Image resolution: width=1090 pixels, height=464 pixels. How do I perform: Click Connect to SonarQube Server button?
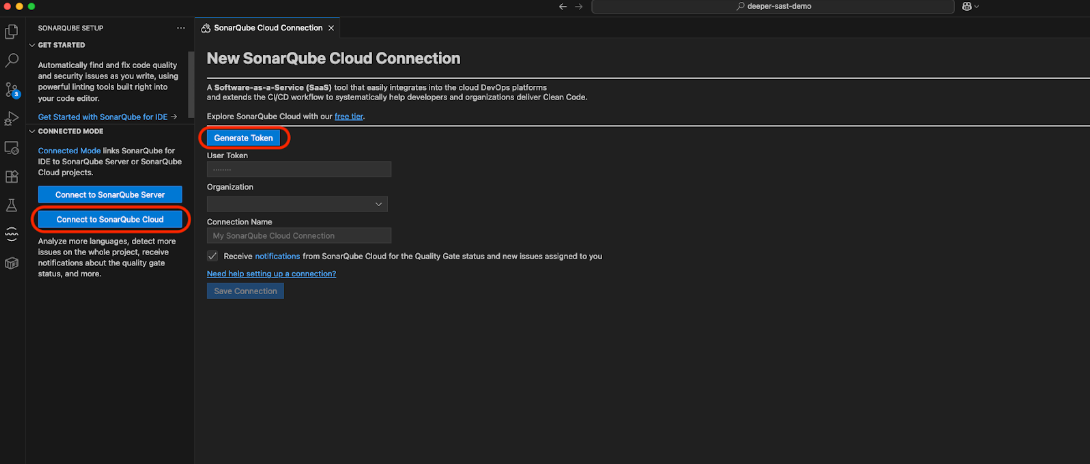pos(110,194)
